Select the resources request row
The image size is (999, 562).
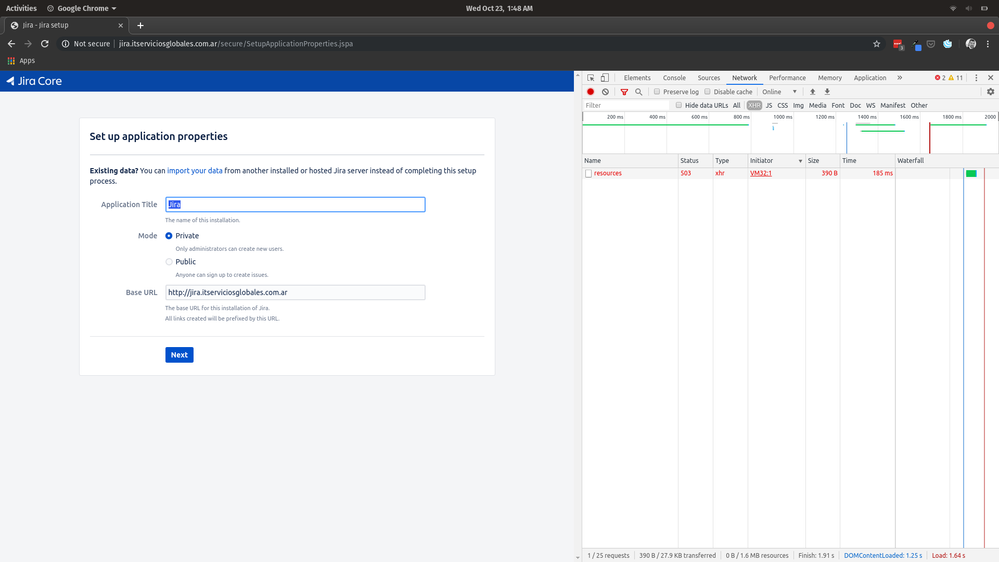tap(790, 173)
